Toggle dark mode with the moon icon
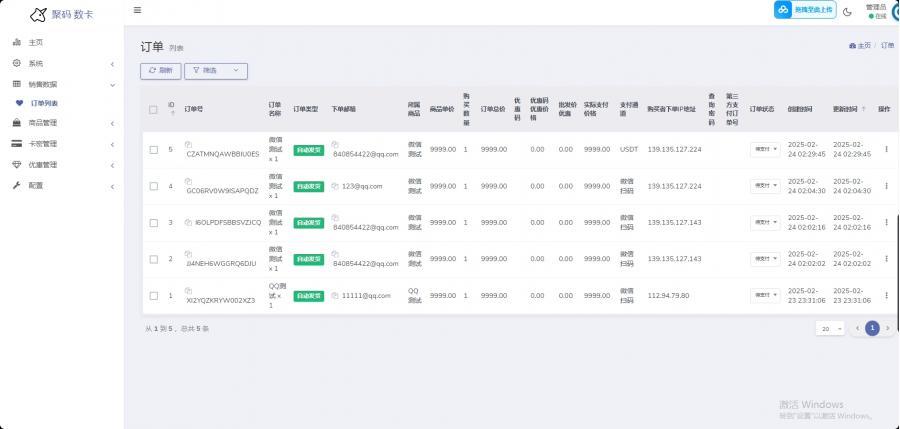This screenshot has width=900, height=429. pyautogui.click(x=848, y=12)
